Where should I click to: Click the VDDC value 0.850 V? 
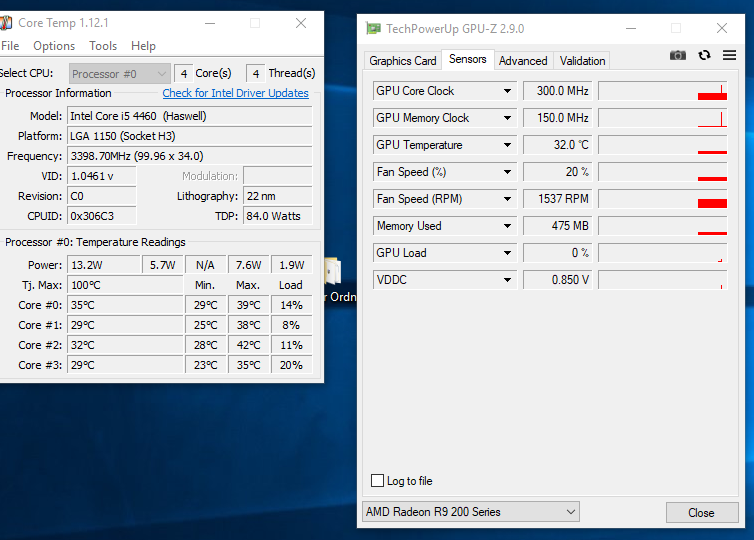point(558,279)
